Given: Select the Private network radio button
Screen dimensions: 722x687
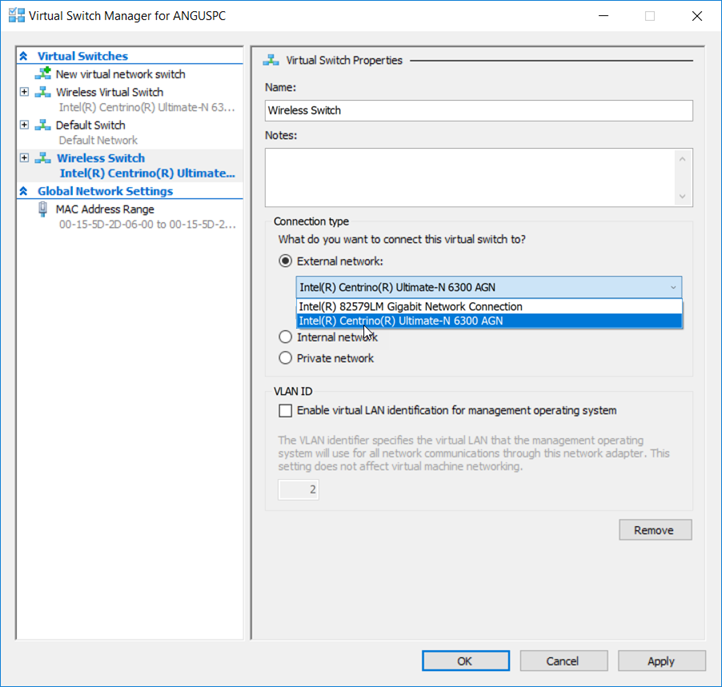Looking at the screenshot, I should (x=285, y=358).
